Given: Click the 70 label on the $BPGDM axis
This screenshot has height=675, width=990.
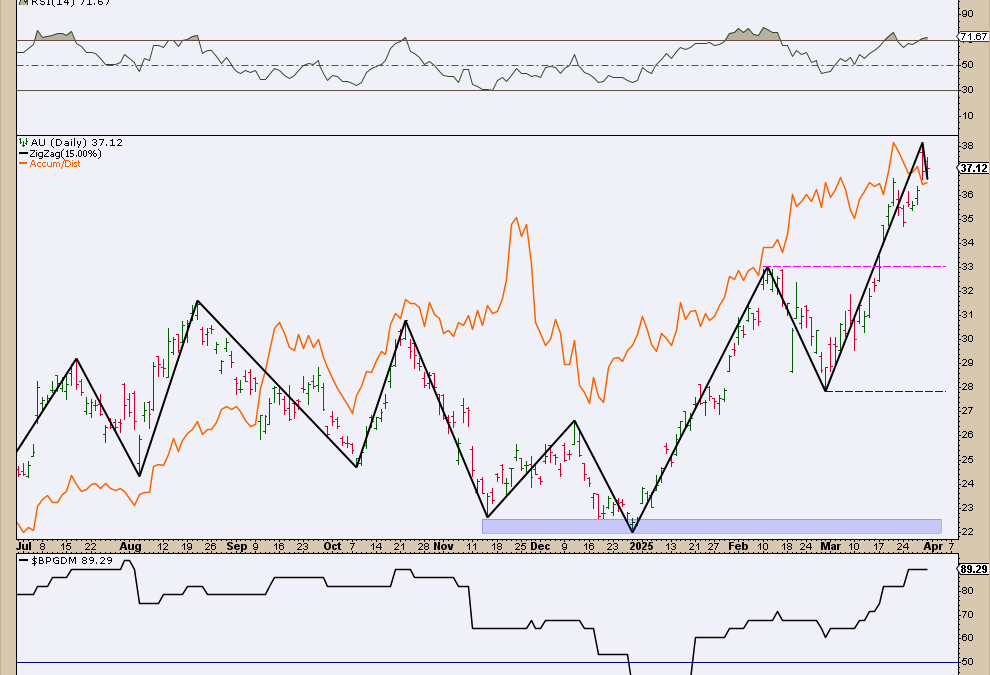Looking at the screenshot, I should pyautogui.click(x=967, y=614).
